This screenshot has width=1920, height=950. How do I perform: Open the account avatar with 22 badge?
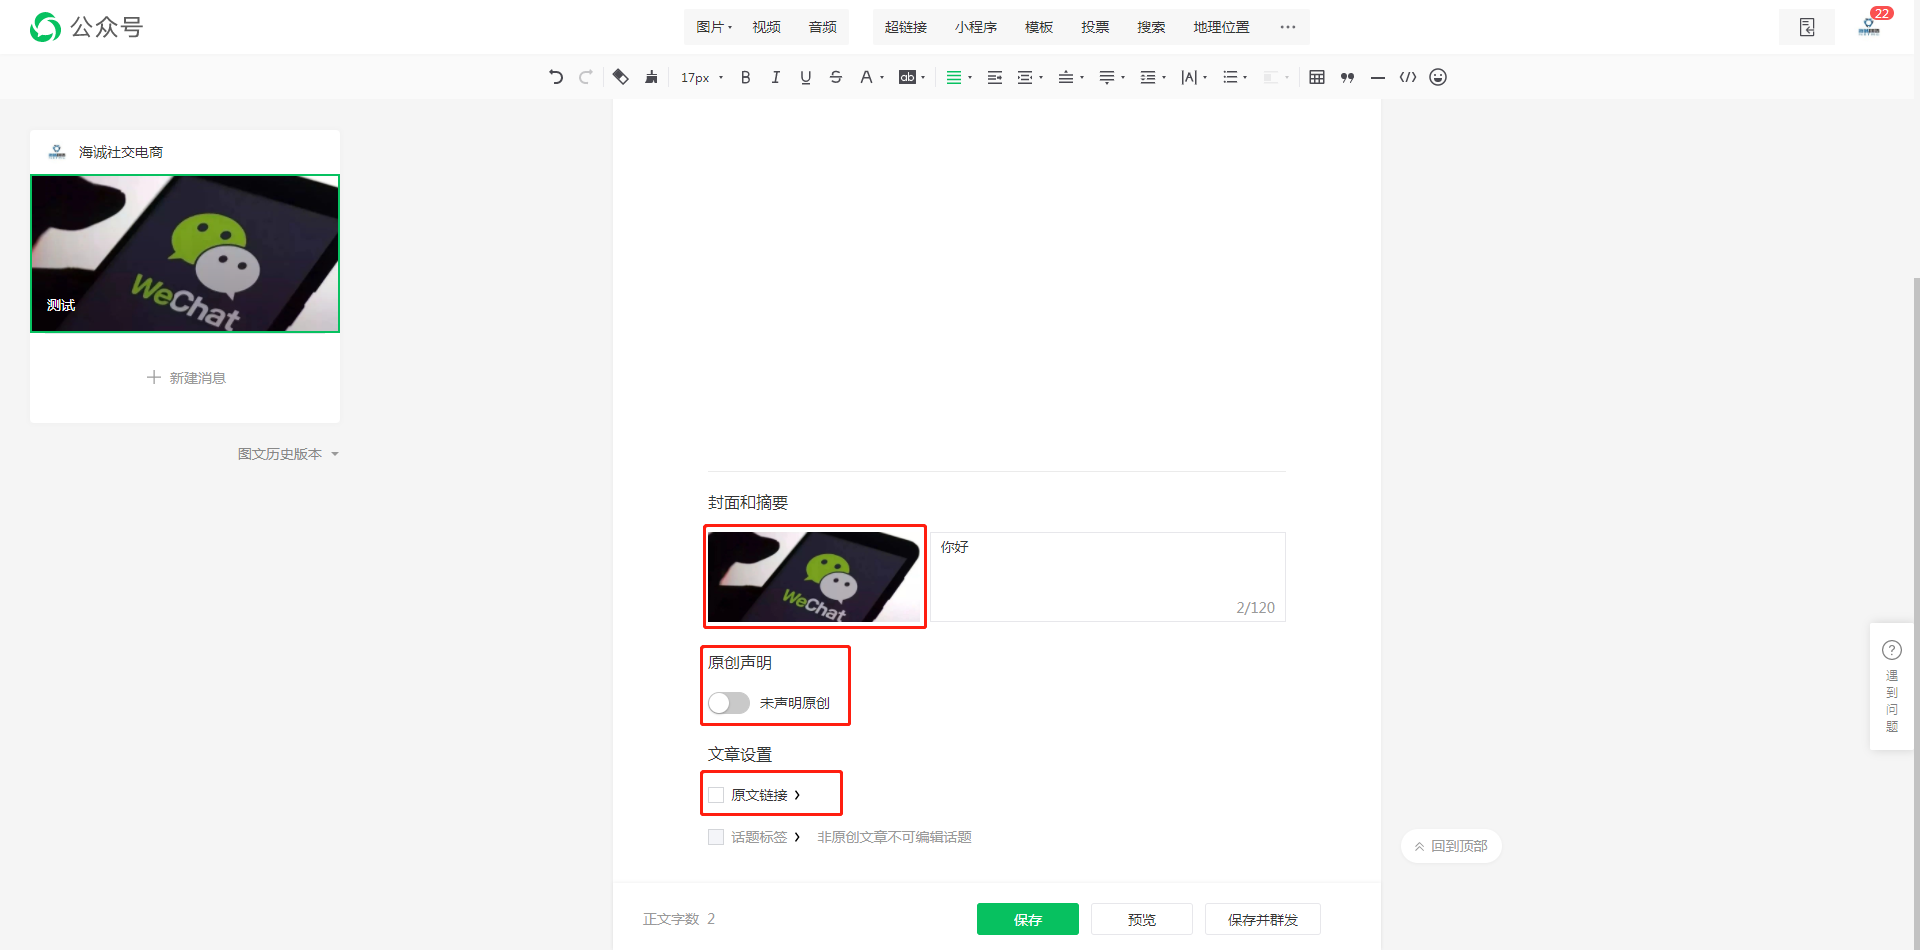[x=1869, y=26]
